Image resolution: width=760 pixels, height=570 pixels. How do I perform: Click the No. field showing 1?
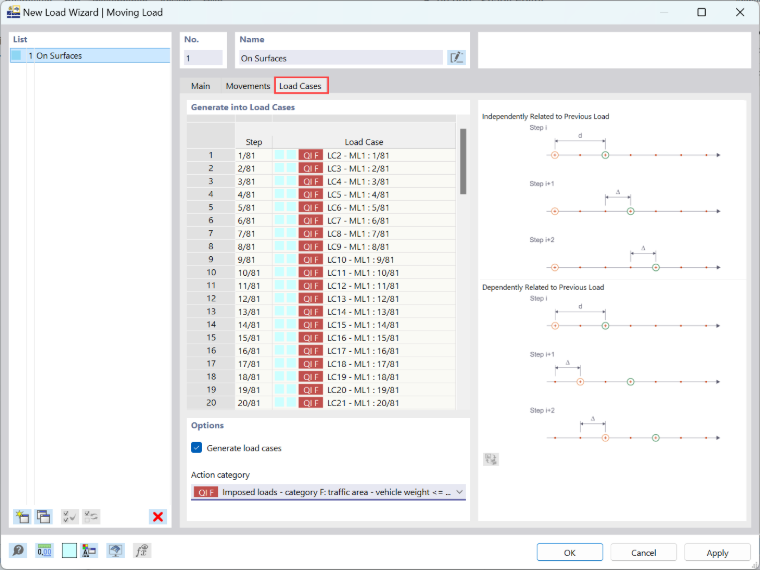click(203, 58)
